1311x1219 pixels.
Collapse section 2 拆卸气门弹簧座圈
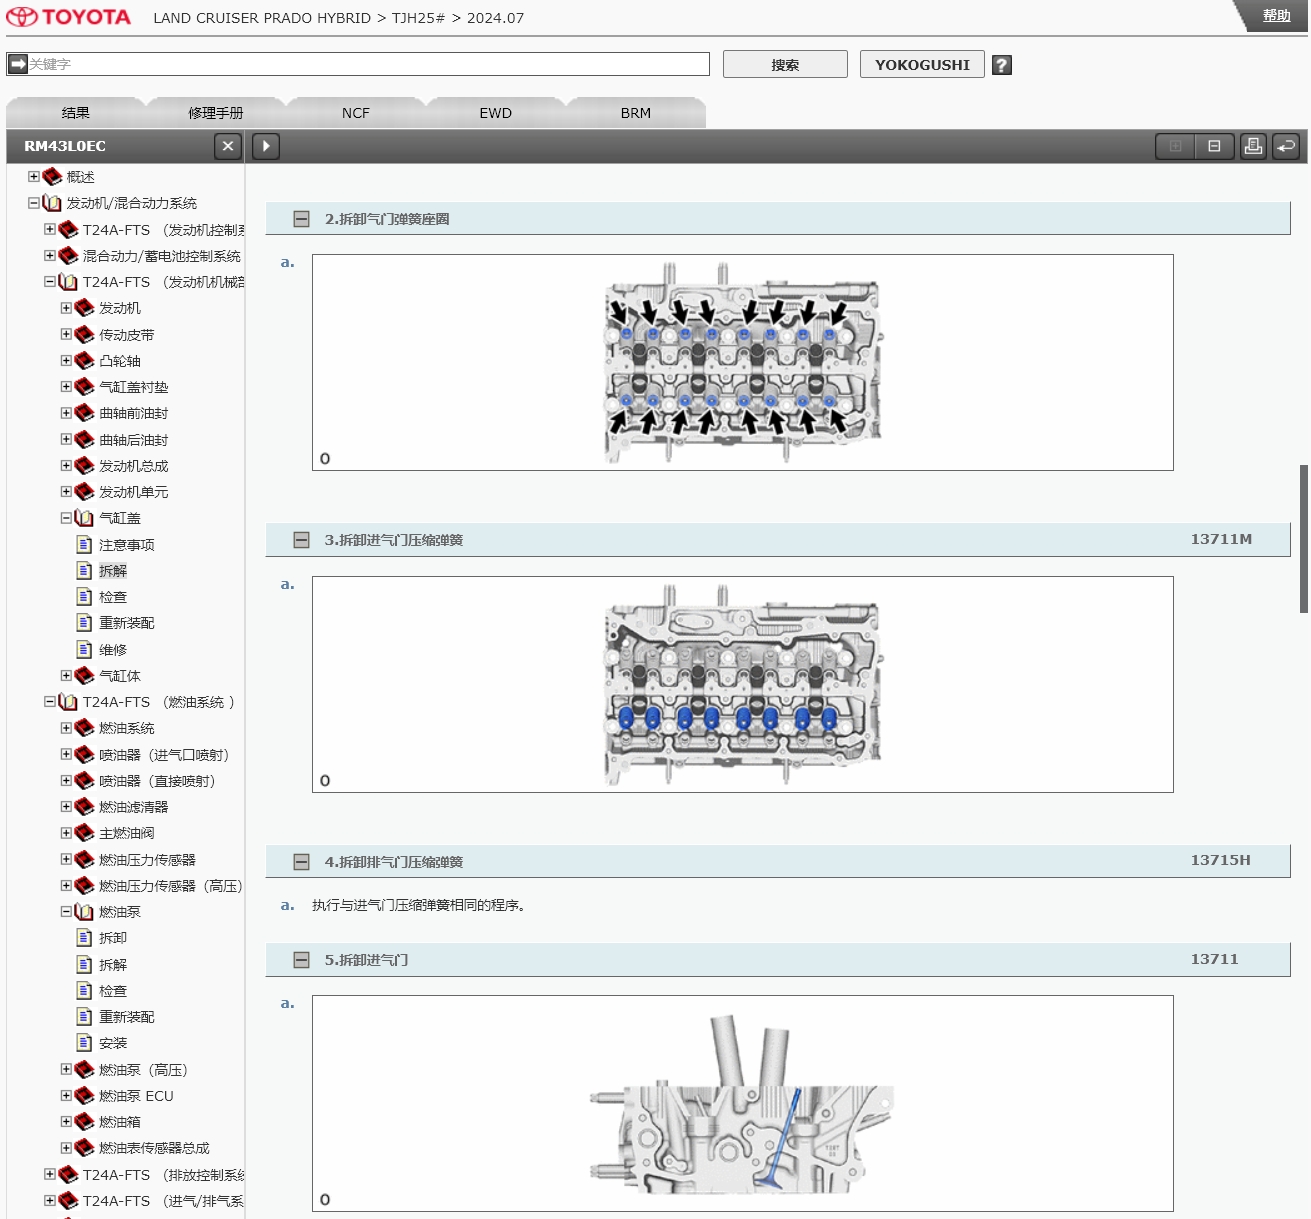[x=301, y=219]
